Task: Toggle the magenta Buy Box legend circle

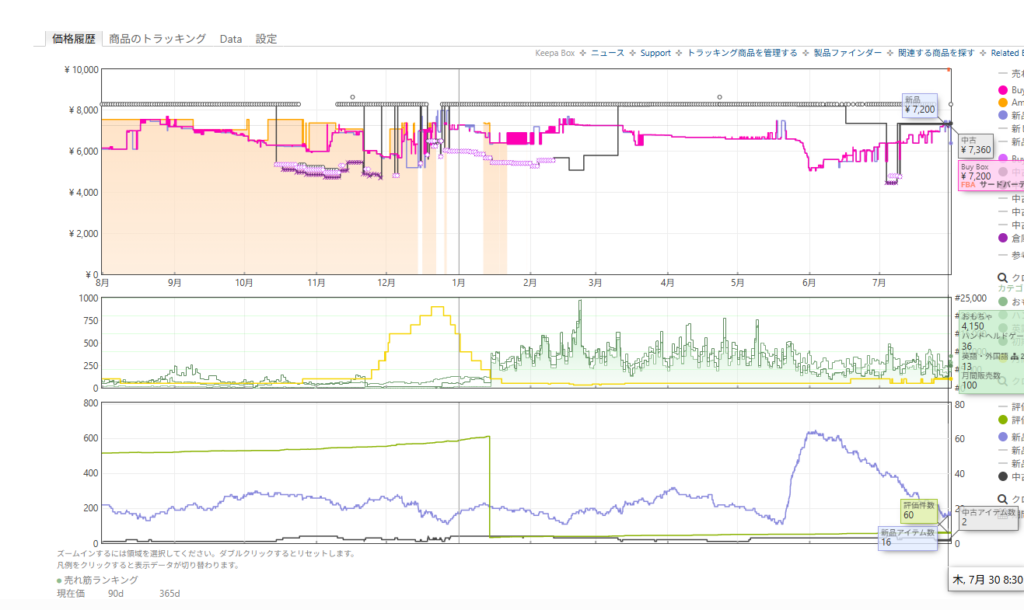Action: (1002, 90)
